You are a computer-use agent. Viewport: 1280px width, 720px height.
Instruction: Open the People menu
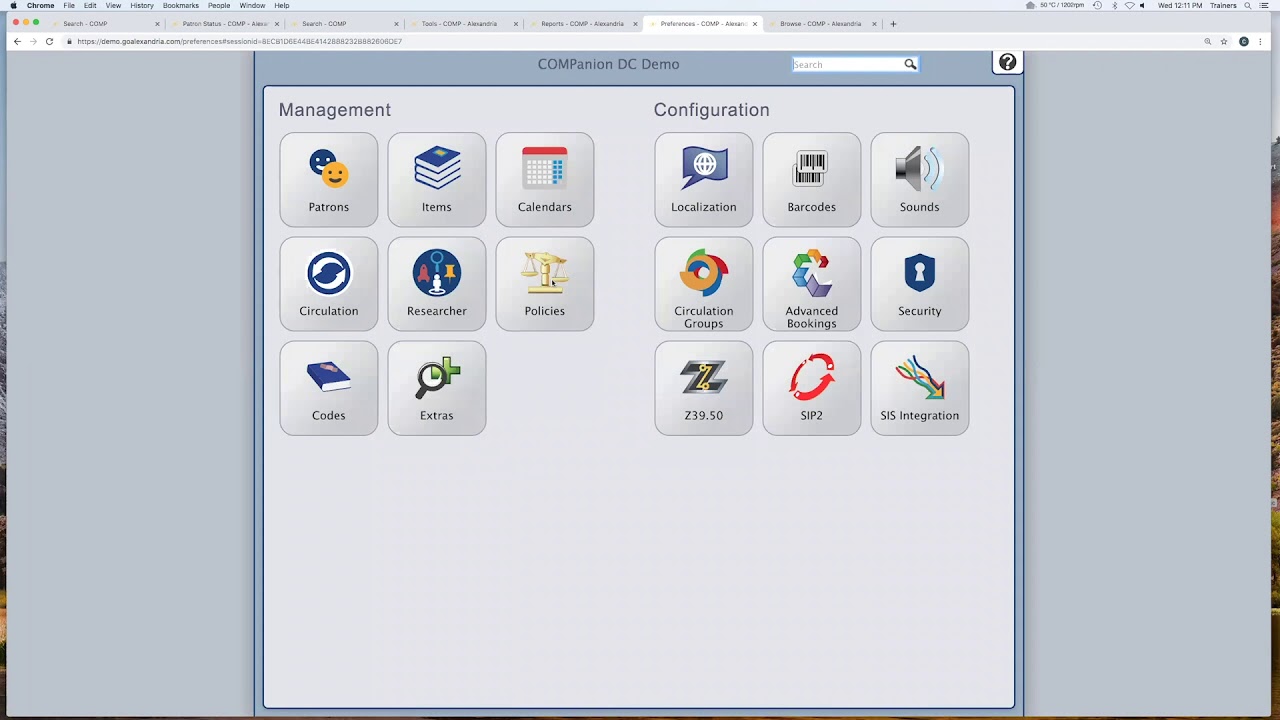coord(219,5)
